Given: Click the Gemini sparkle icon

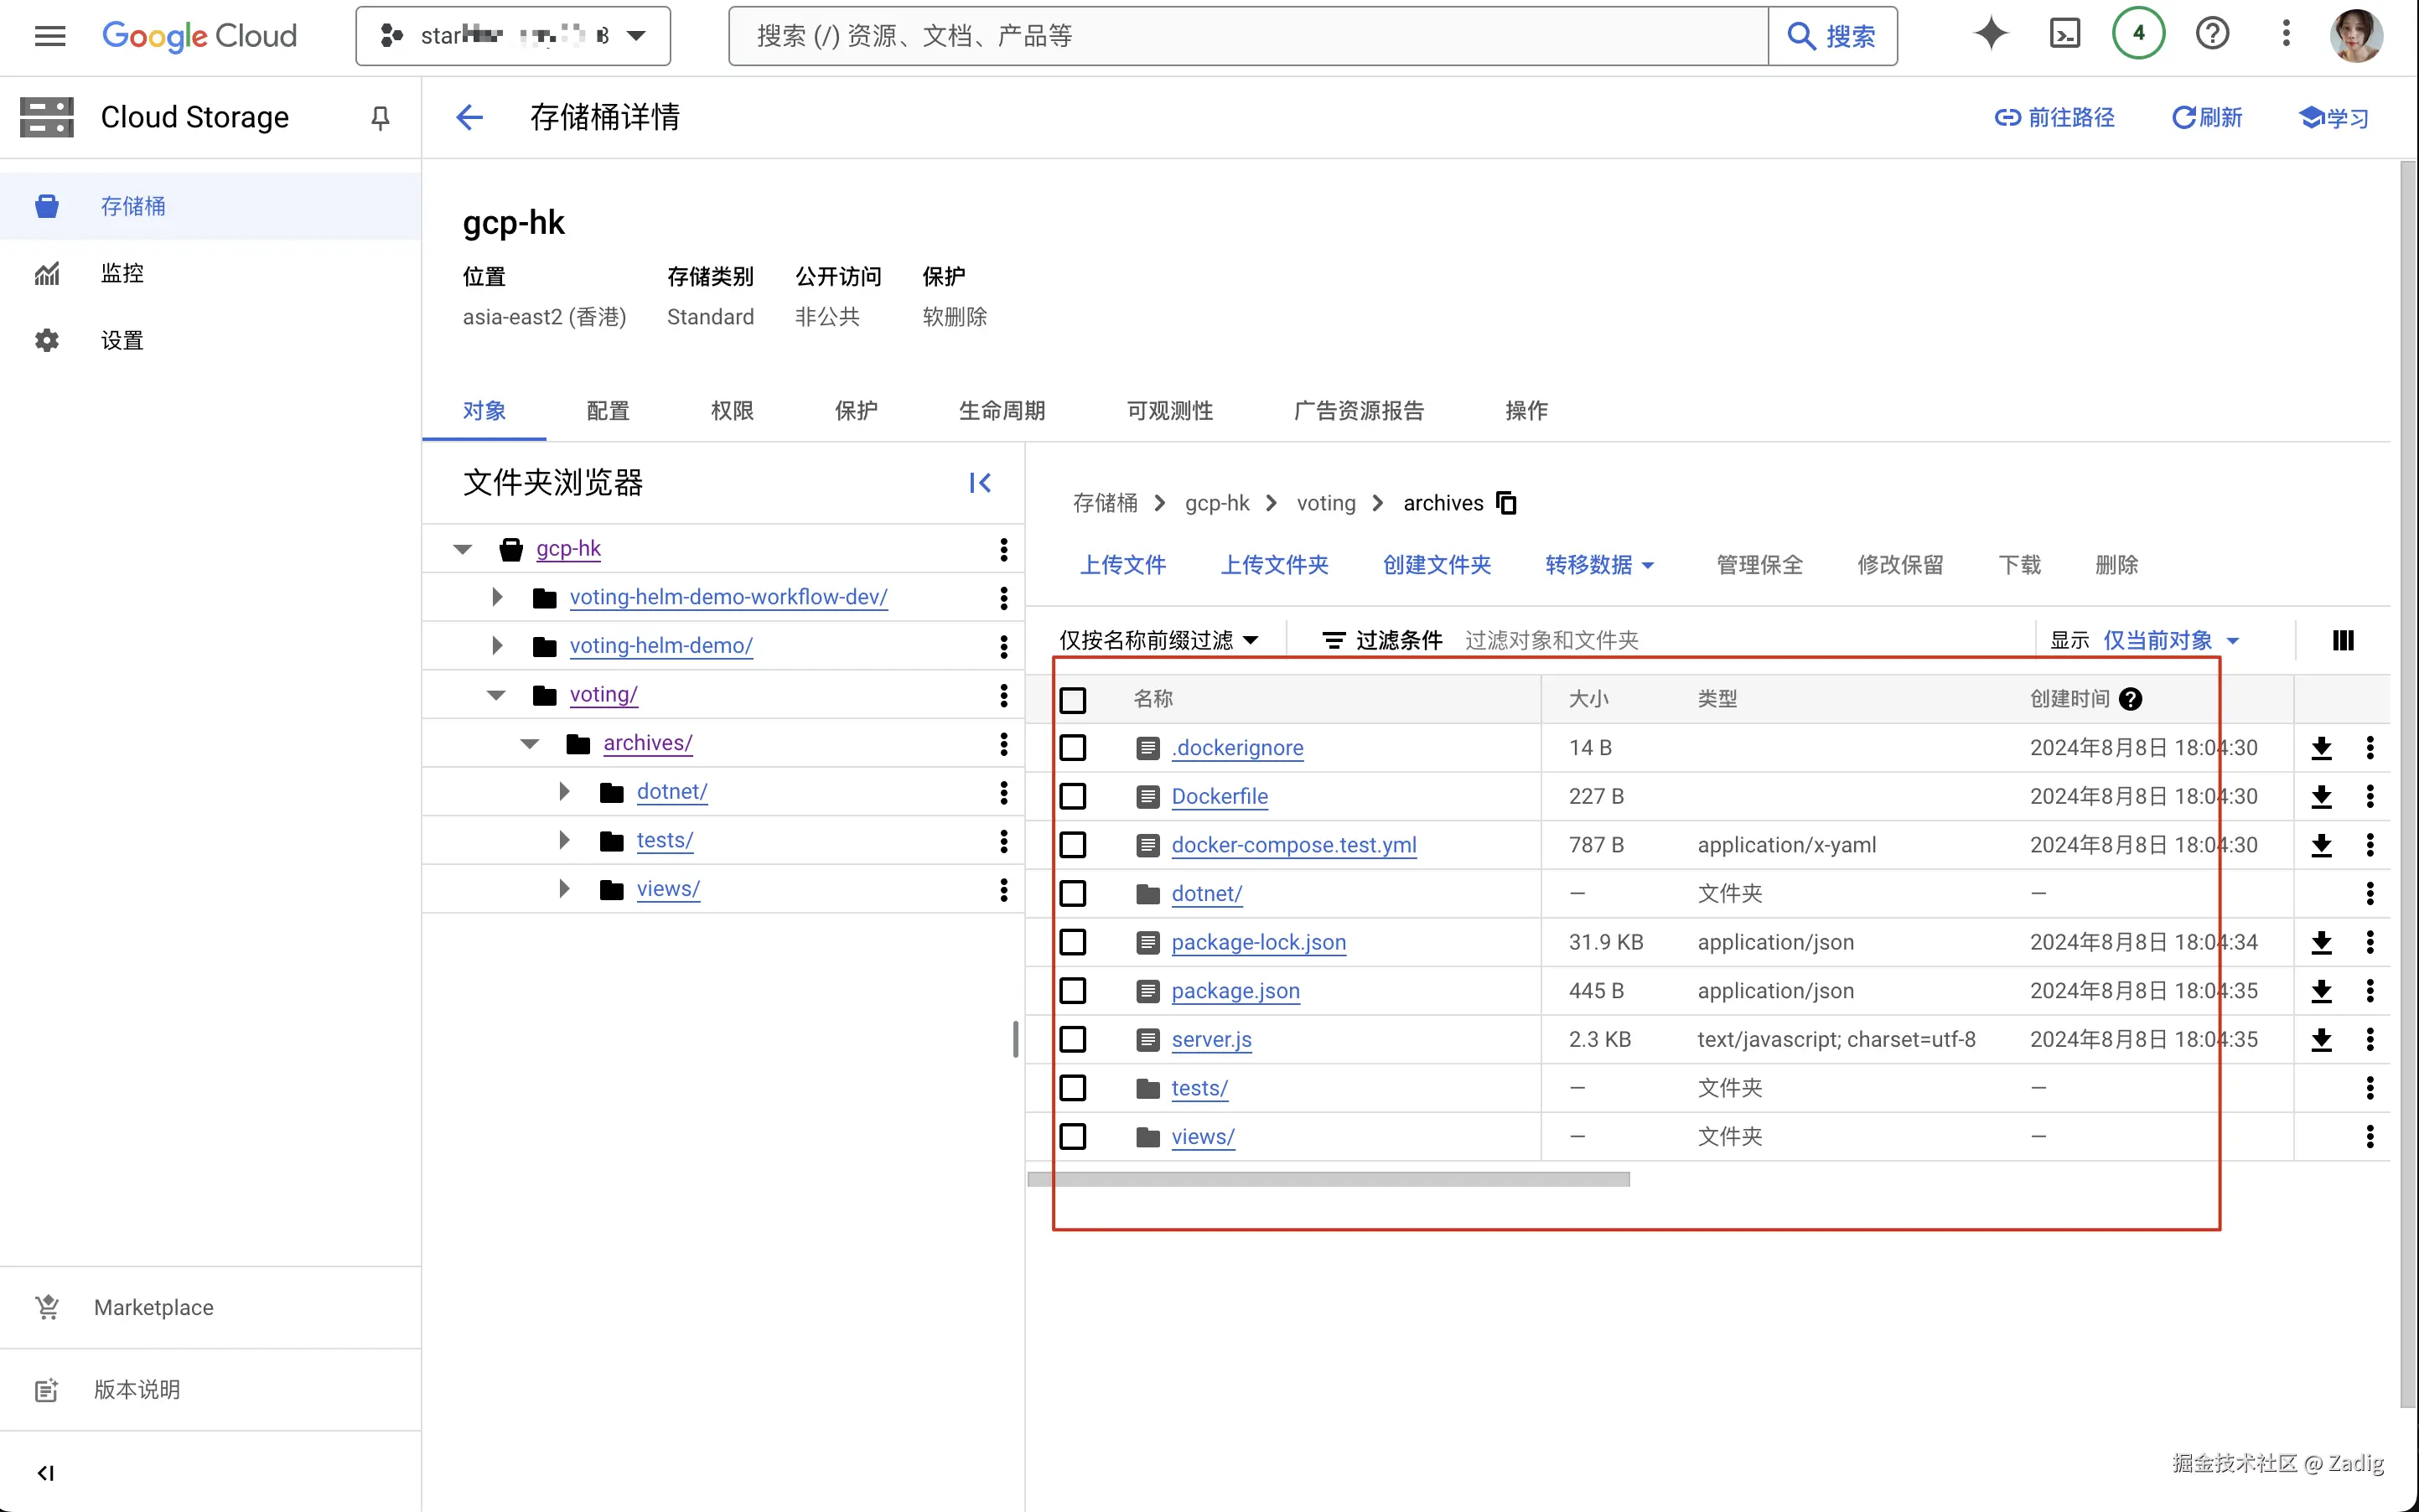Looking at the screenshot, I should point(1990,35).
